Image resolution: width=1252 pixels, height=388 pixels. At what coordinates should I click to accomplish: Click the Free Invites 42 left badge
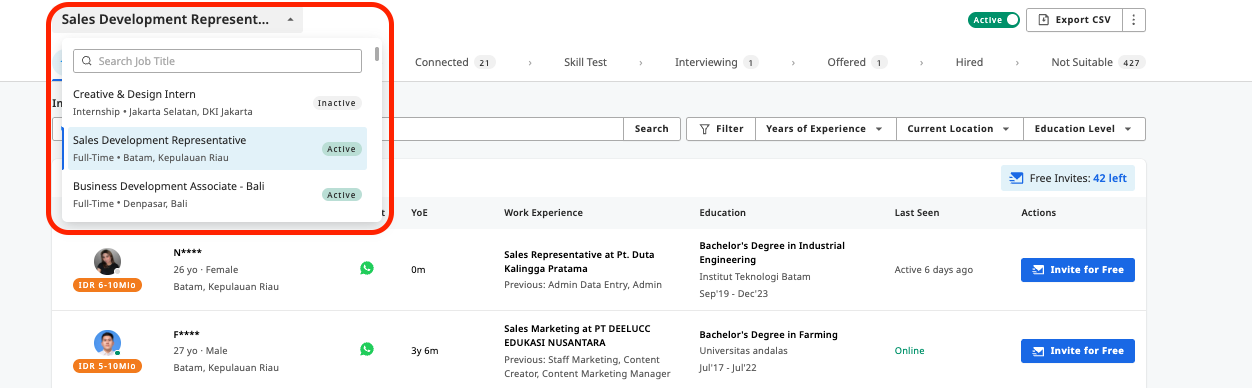tap(1068, 179)
